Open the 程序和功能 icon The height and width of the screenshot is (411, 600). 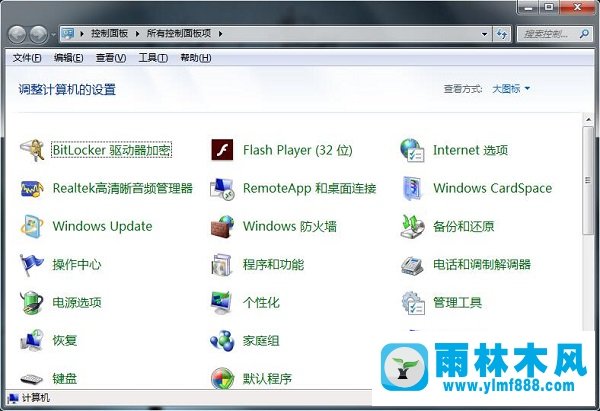[222, 264]
